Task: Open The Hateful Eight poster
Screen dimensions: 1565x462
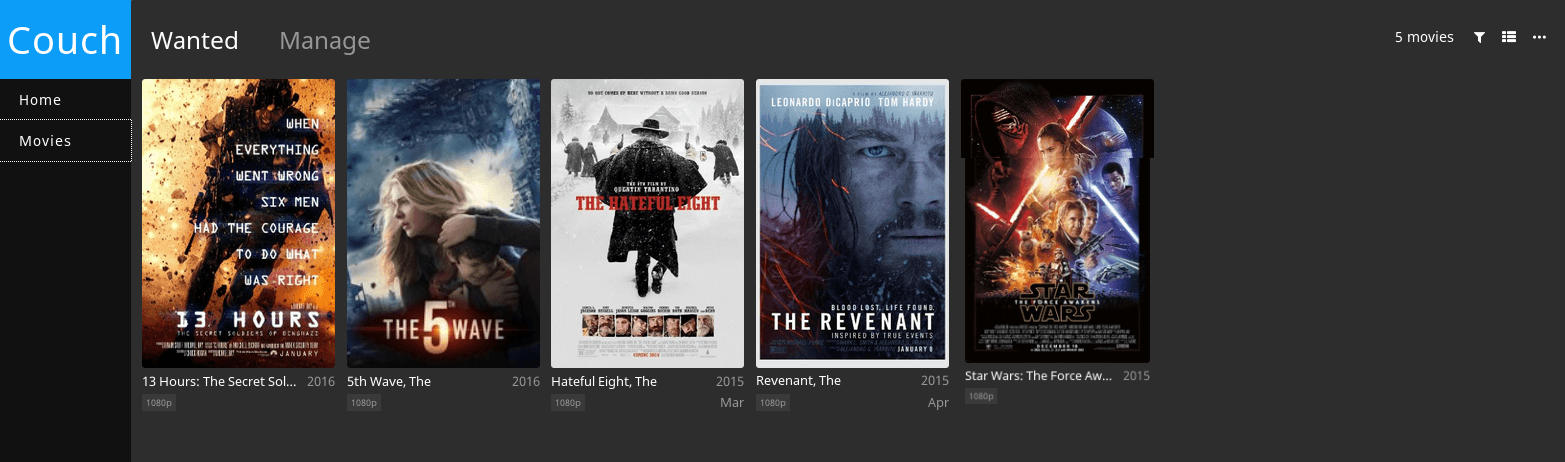Action: pyautogui.click(x=647, y=223)
